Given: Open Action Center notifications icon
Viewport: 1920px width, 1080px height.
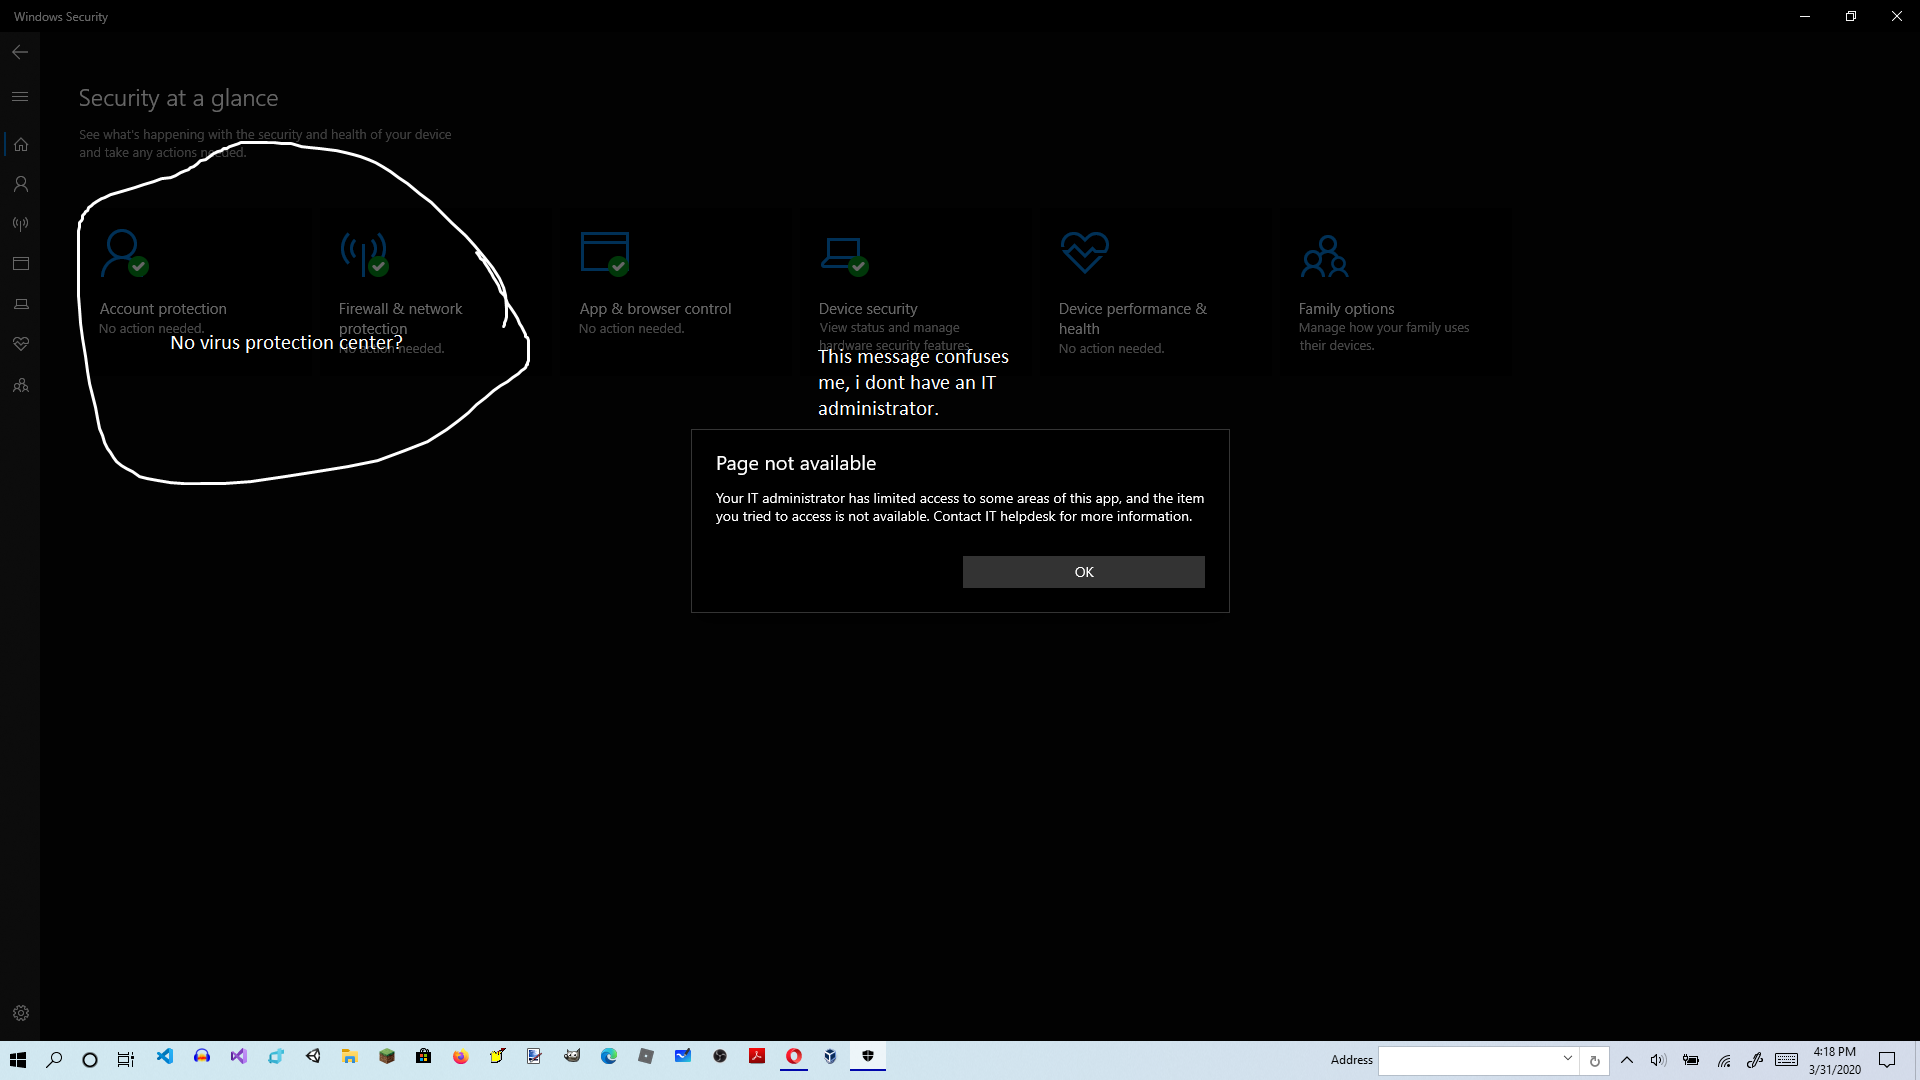Looking at the screenshot, I should pyautogui.click(x=1887, y=1060).
